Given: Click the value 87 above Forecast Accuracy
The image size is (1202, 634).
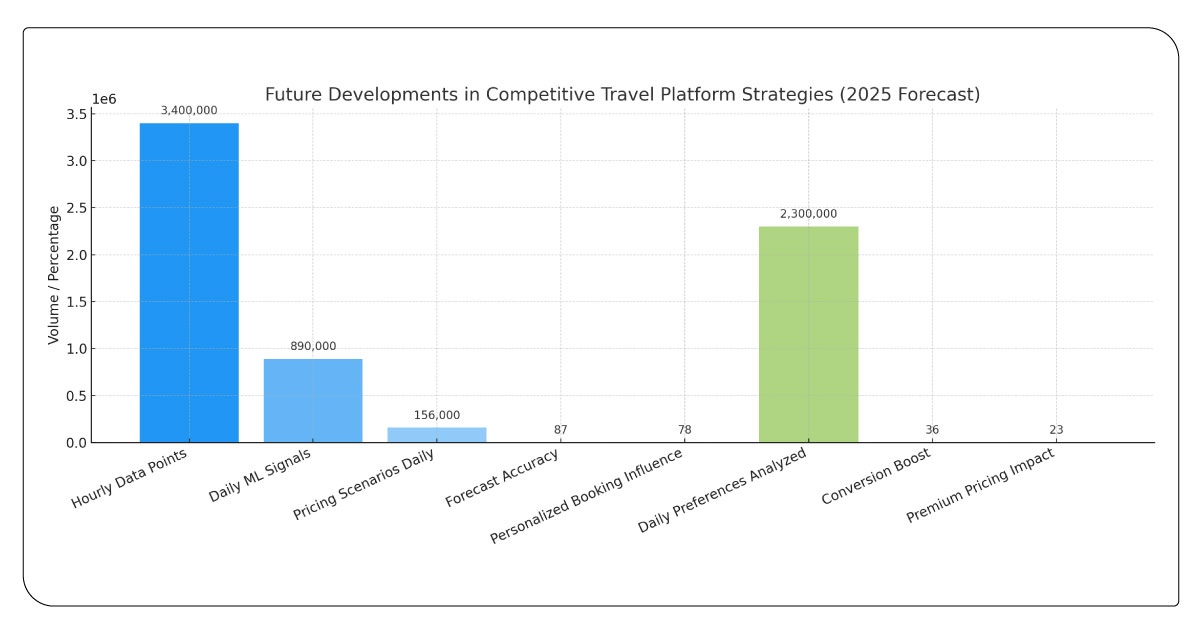Looking at the screenshot, I should click(x=560, y=427).
